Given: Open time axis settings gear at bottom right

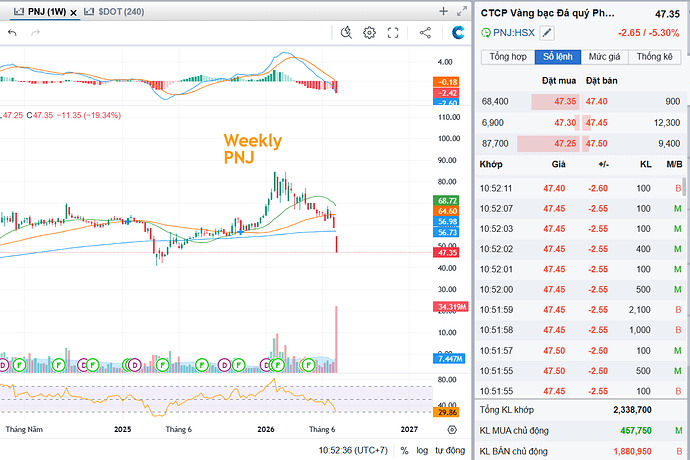Looking at the screenshot, I should click(x=452, y=430).
